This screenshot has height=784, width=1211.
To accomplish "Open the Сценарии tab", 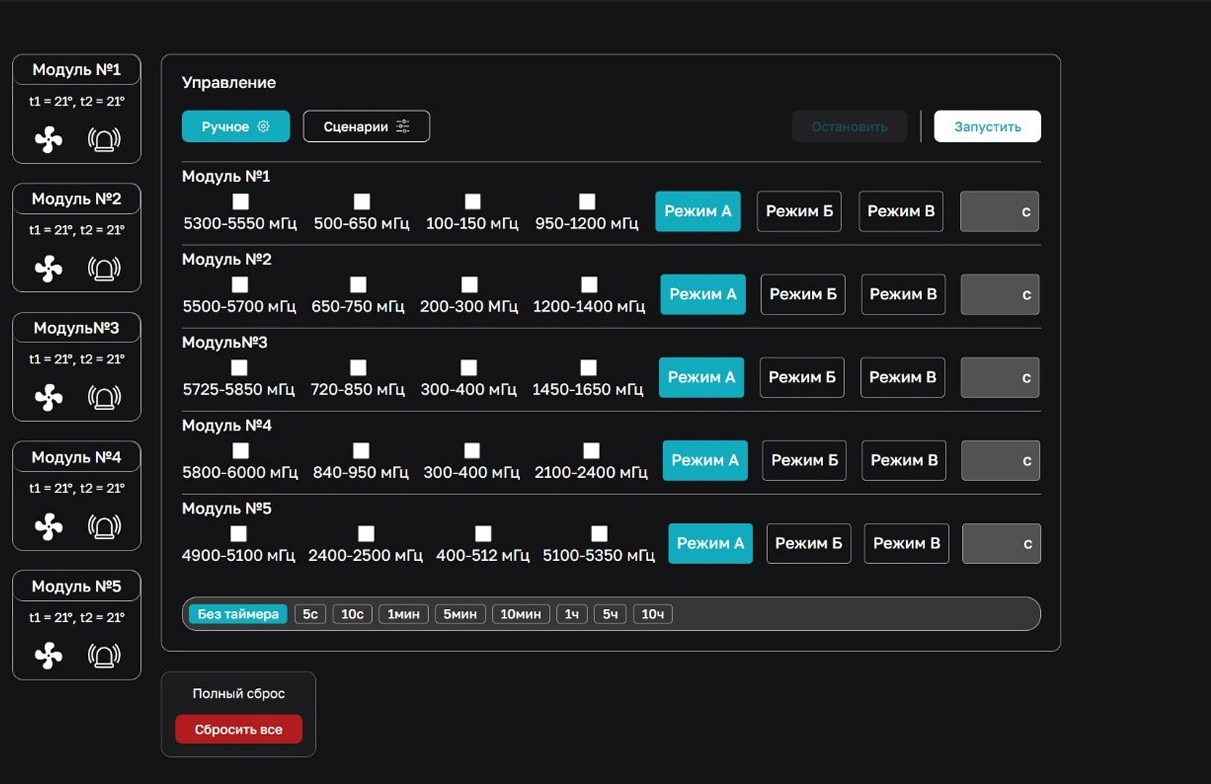I will click(x=367, y=127).
